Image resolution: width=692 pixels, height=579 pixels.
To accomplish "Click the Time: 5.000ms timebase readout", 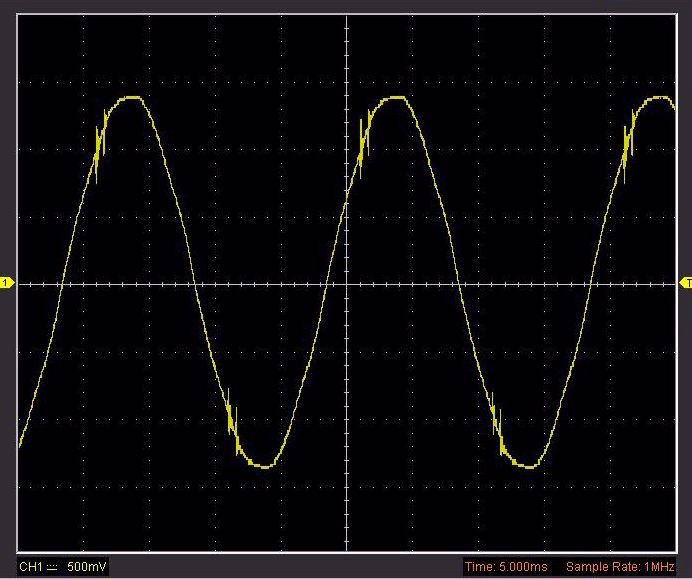I will pyautogui.click(x=506, y=567).
